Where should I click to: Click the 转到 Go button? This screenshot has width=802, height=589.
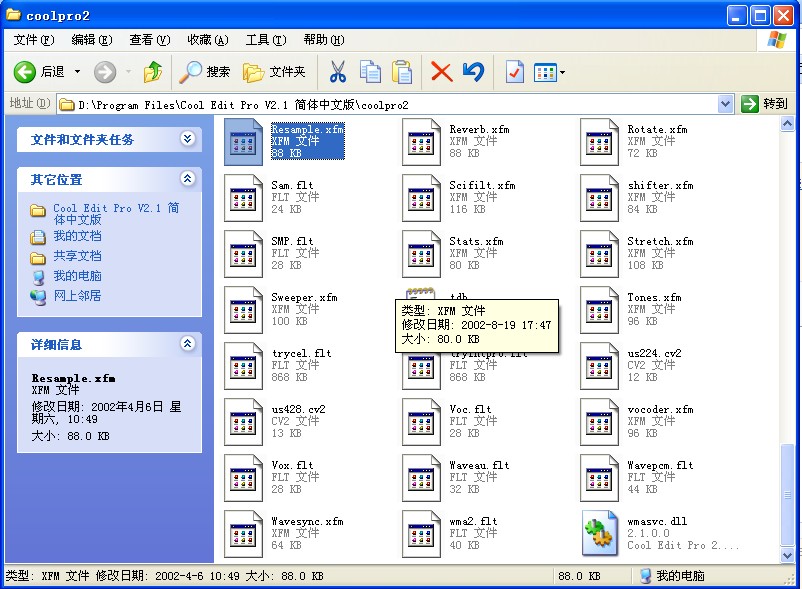(764, 104)
